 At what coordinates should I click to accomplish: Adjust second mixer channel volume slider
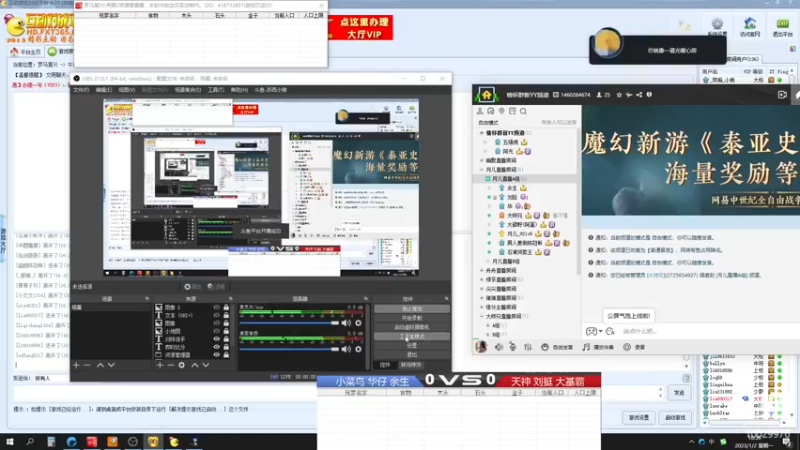[x=289, y=349]
